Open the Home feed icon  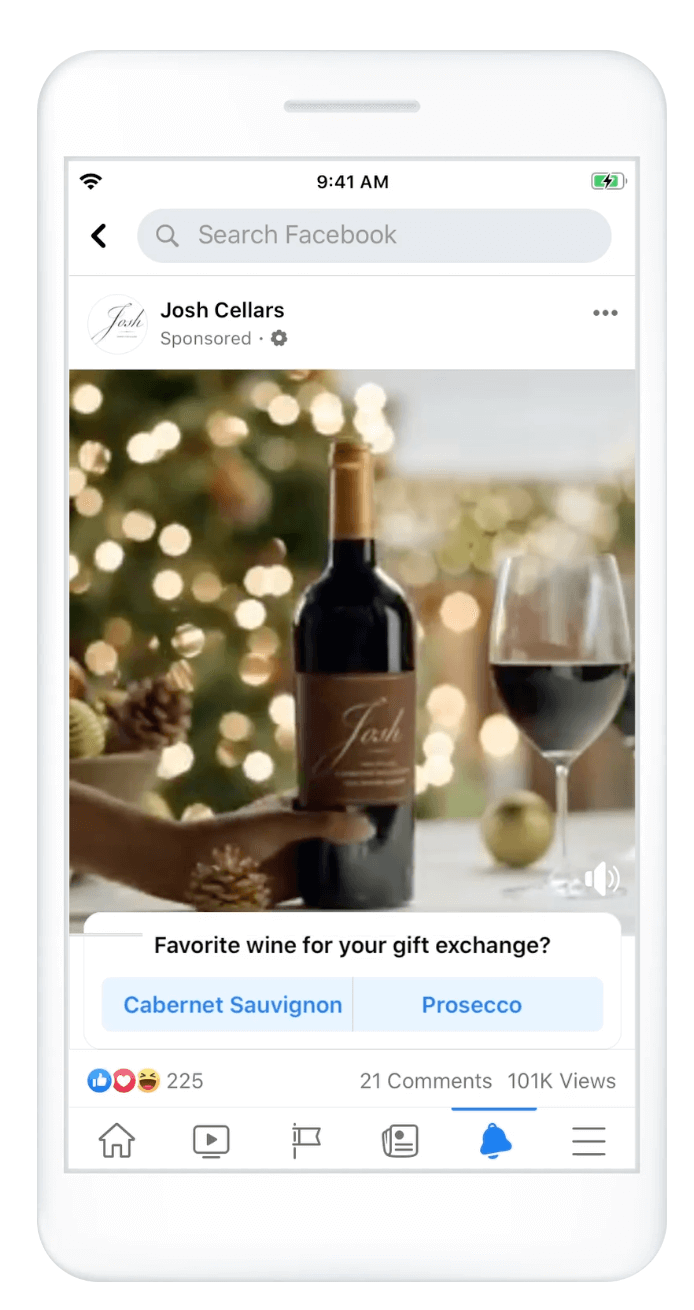click(x=116, y=1141)
